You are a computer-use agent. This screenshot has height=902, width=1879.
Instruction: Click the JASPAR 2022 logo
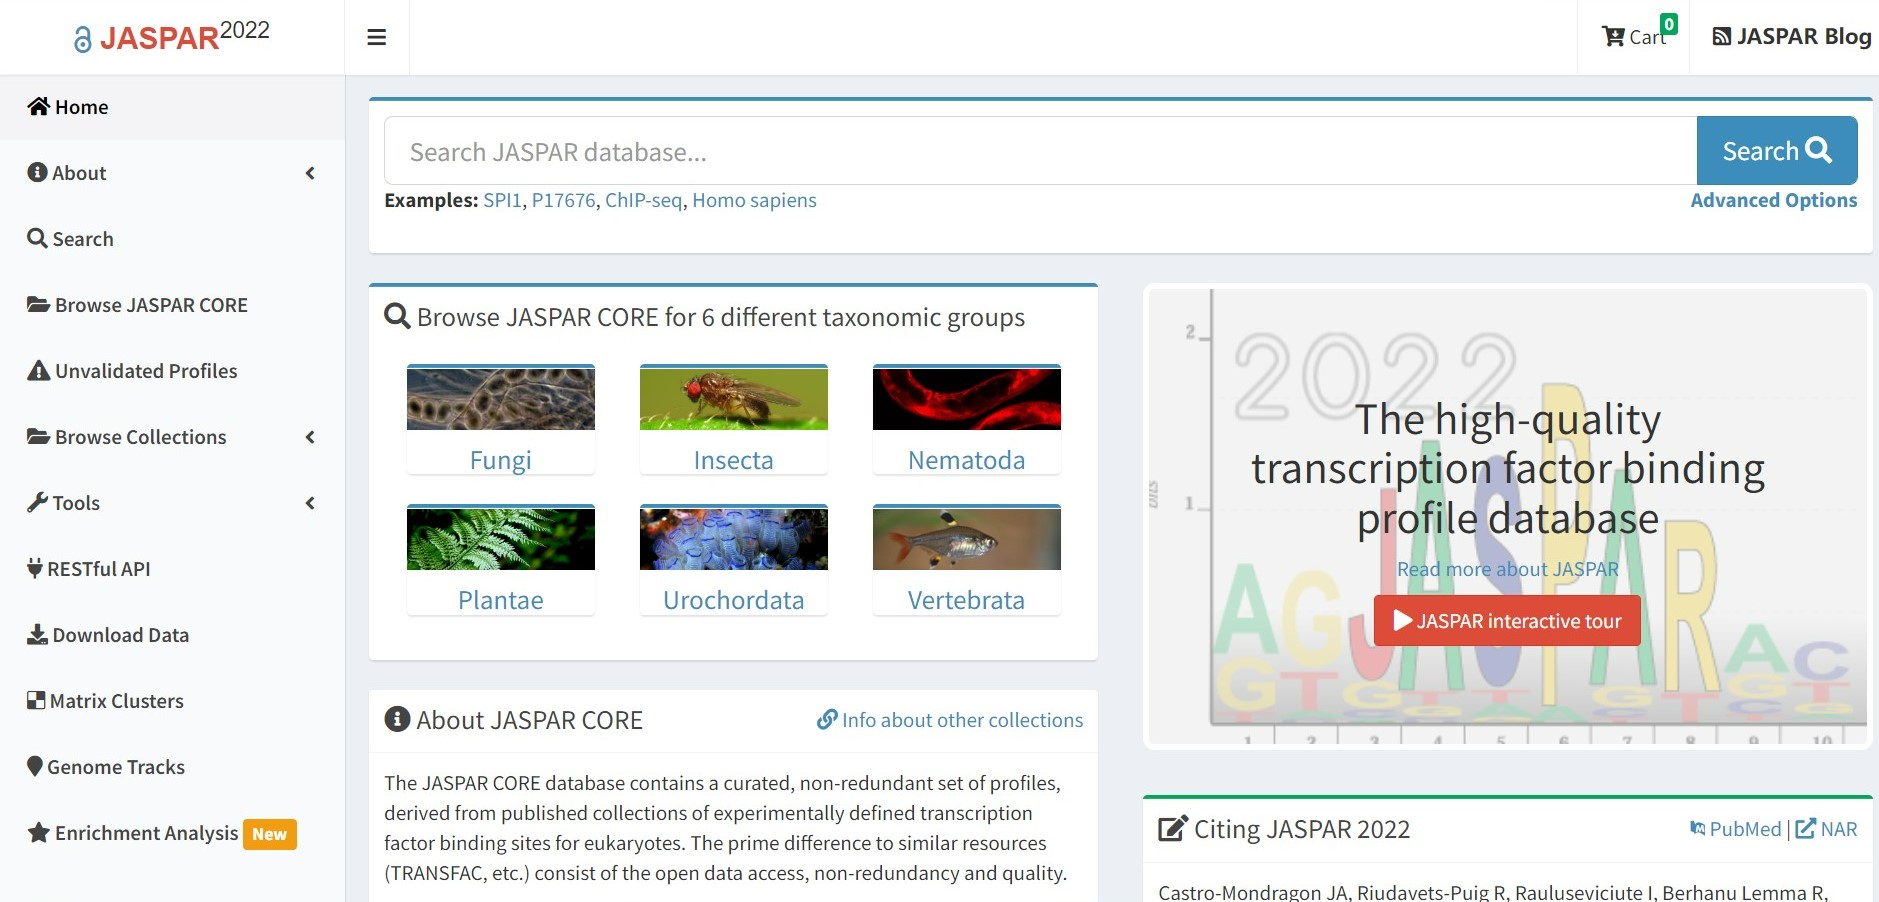pyautogui.click(x=172, y=36)
